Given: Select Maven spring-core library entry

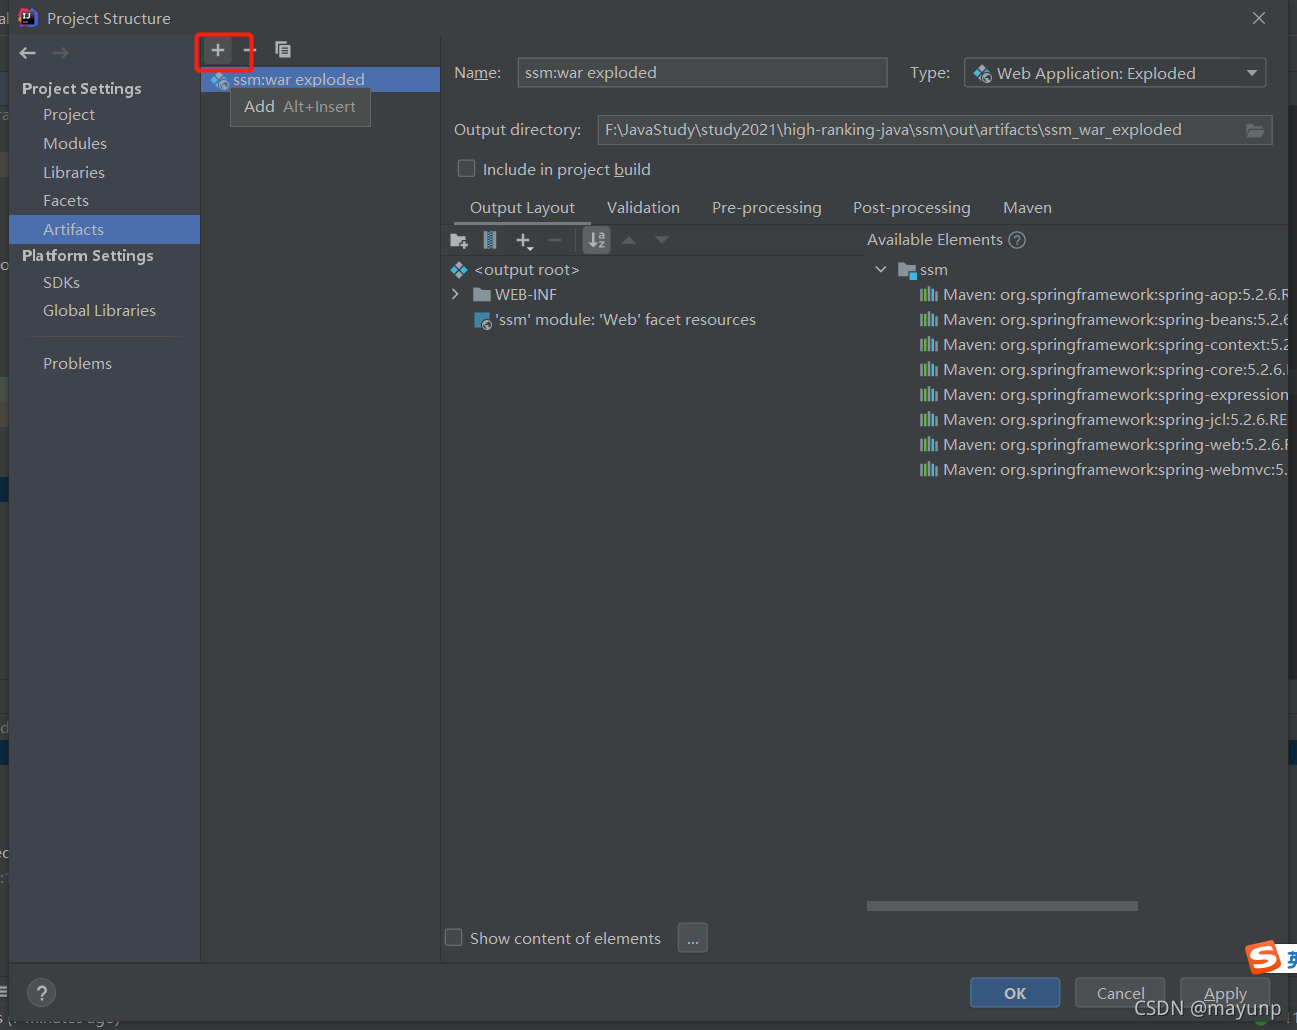Looking at the screenshot, I should [1104, 370].
